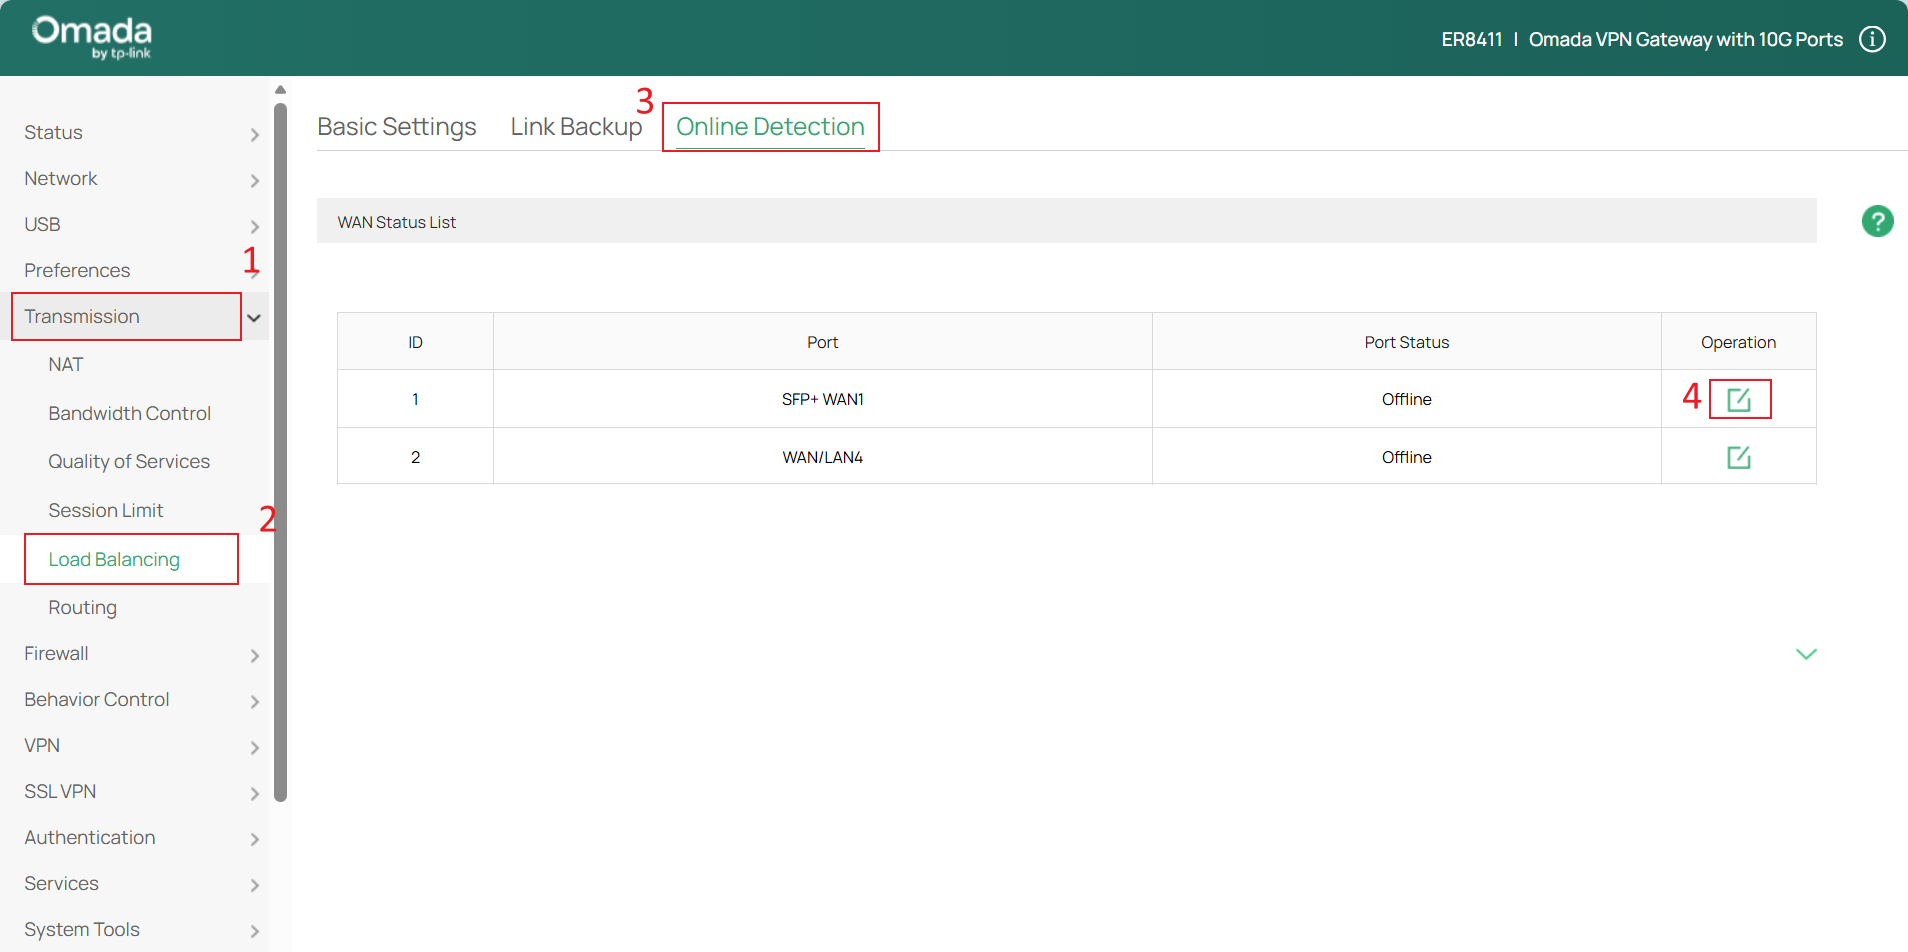Click the device info icon in header
This screenshot has width=1908, height=952.
[x=1872, y=39]
